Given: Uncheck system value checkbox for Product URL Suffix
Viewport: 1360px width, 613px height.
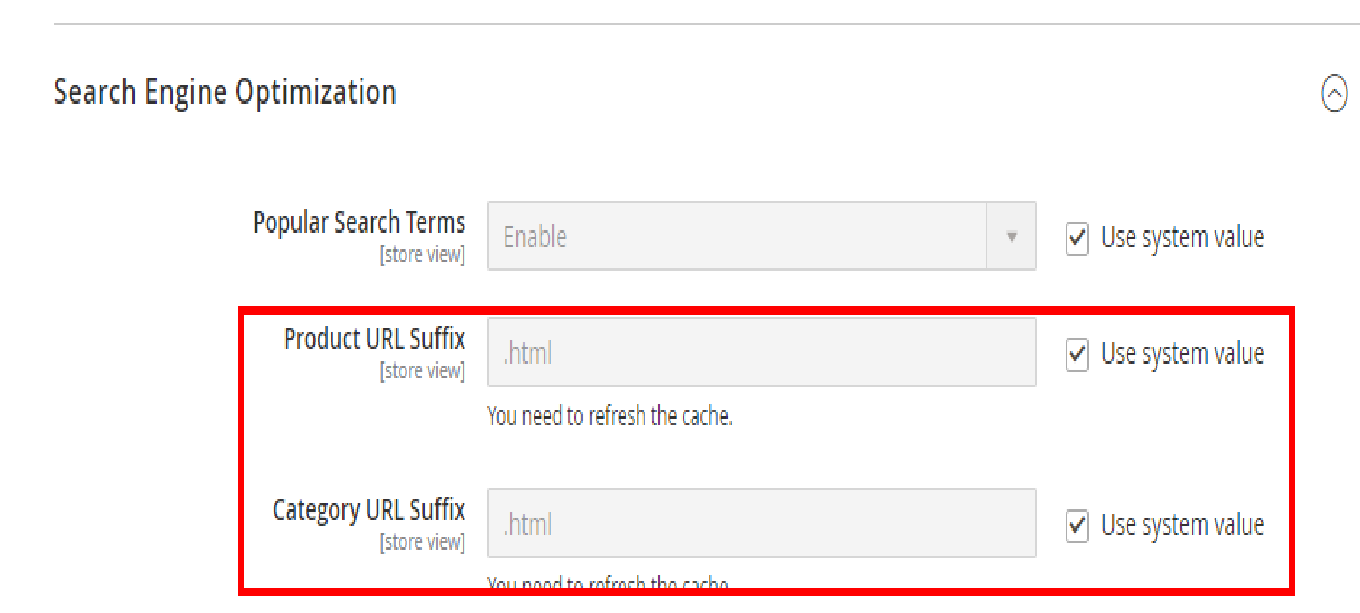Looking at the screenshot, I should [x=1077, y=355].
